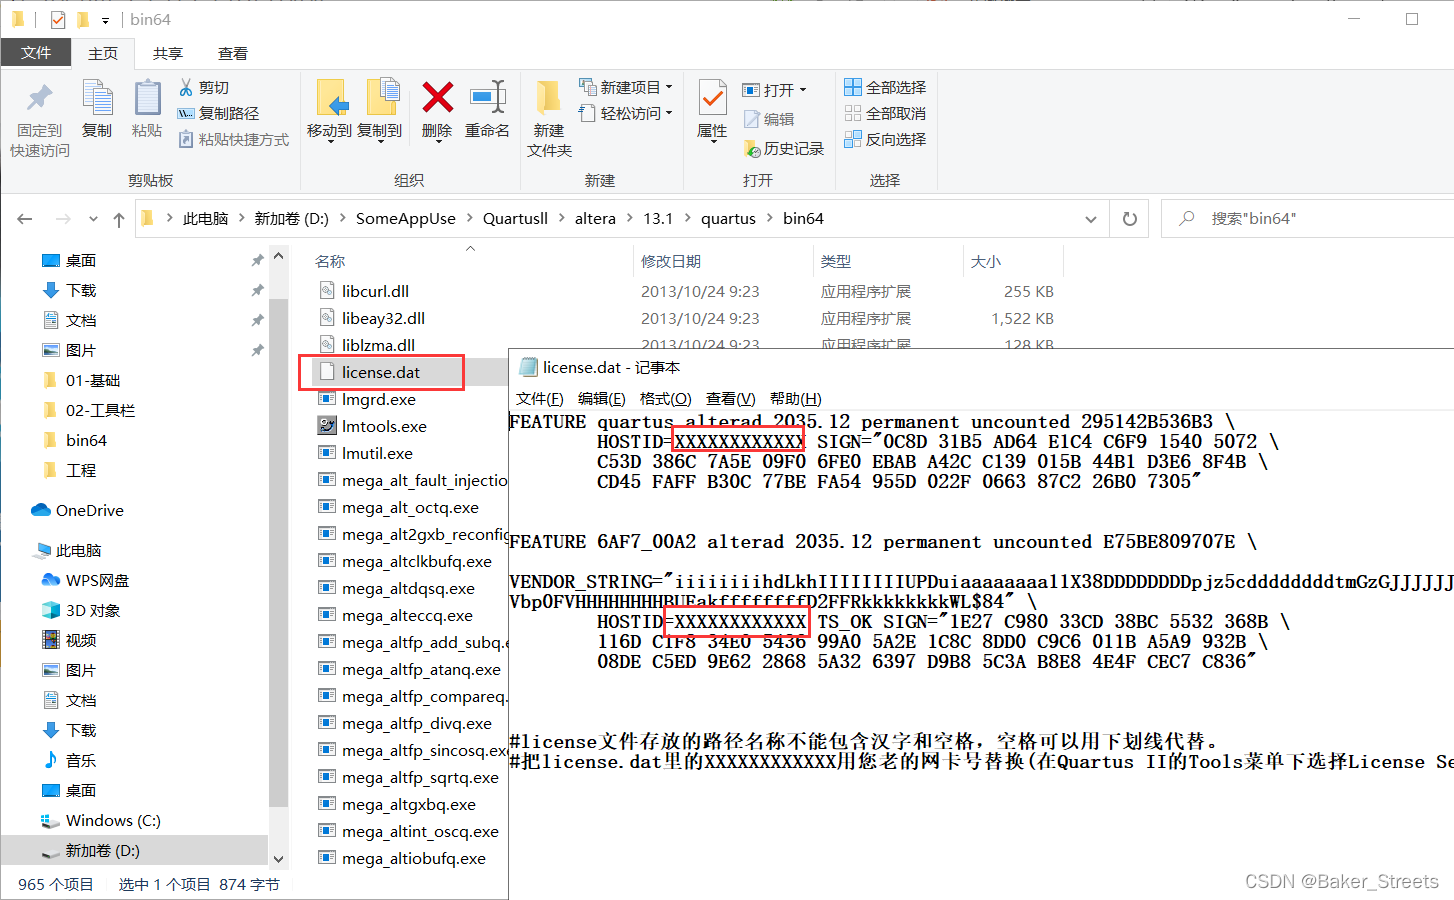
Task: Click the red Delete X icon
Action: click(x=437, y=97)
